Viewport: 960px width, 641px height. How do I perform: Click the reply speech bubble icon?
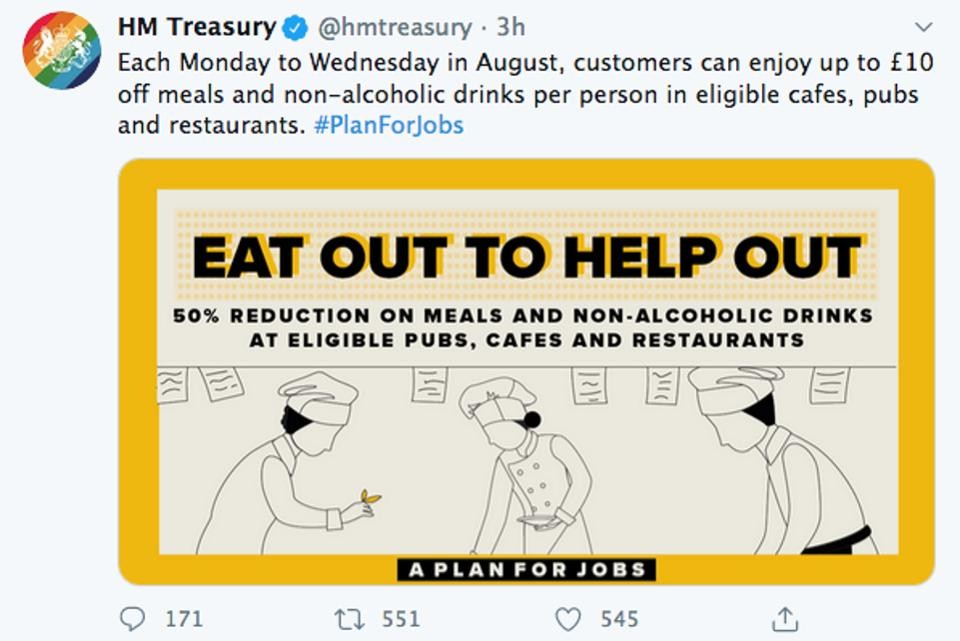click(x=132, y=619)
